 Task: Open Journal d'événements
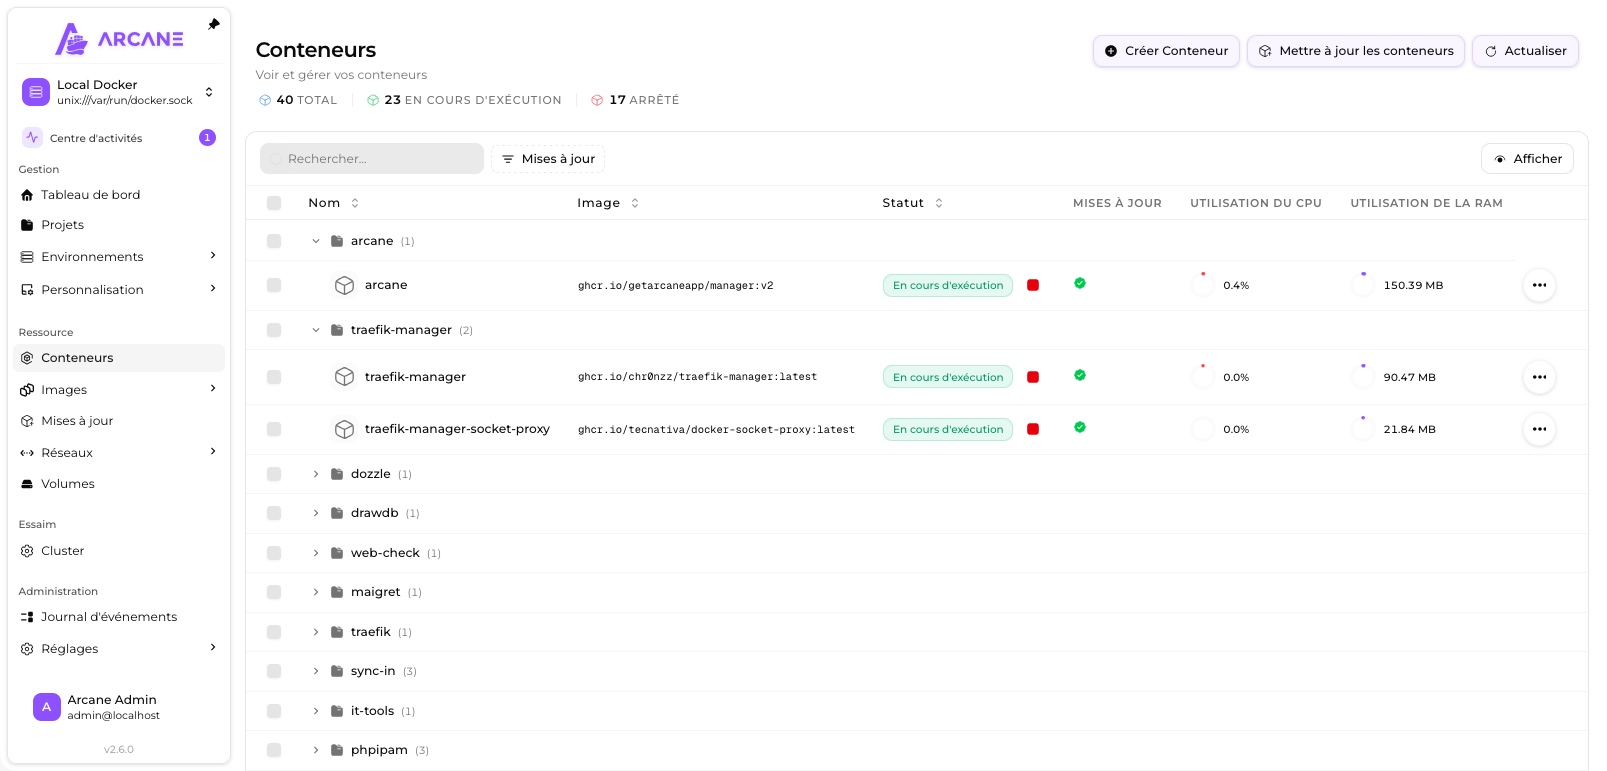[119, 617]
